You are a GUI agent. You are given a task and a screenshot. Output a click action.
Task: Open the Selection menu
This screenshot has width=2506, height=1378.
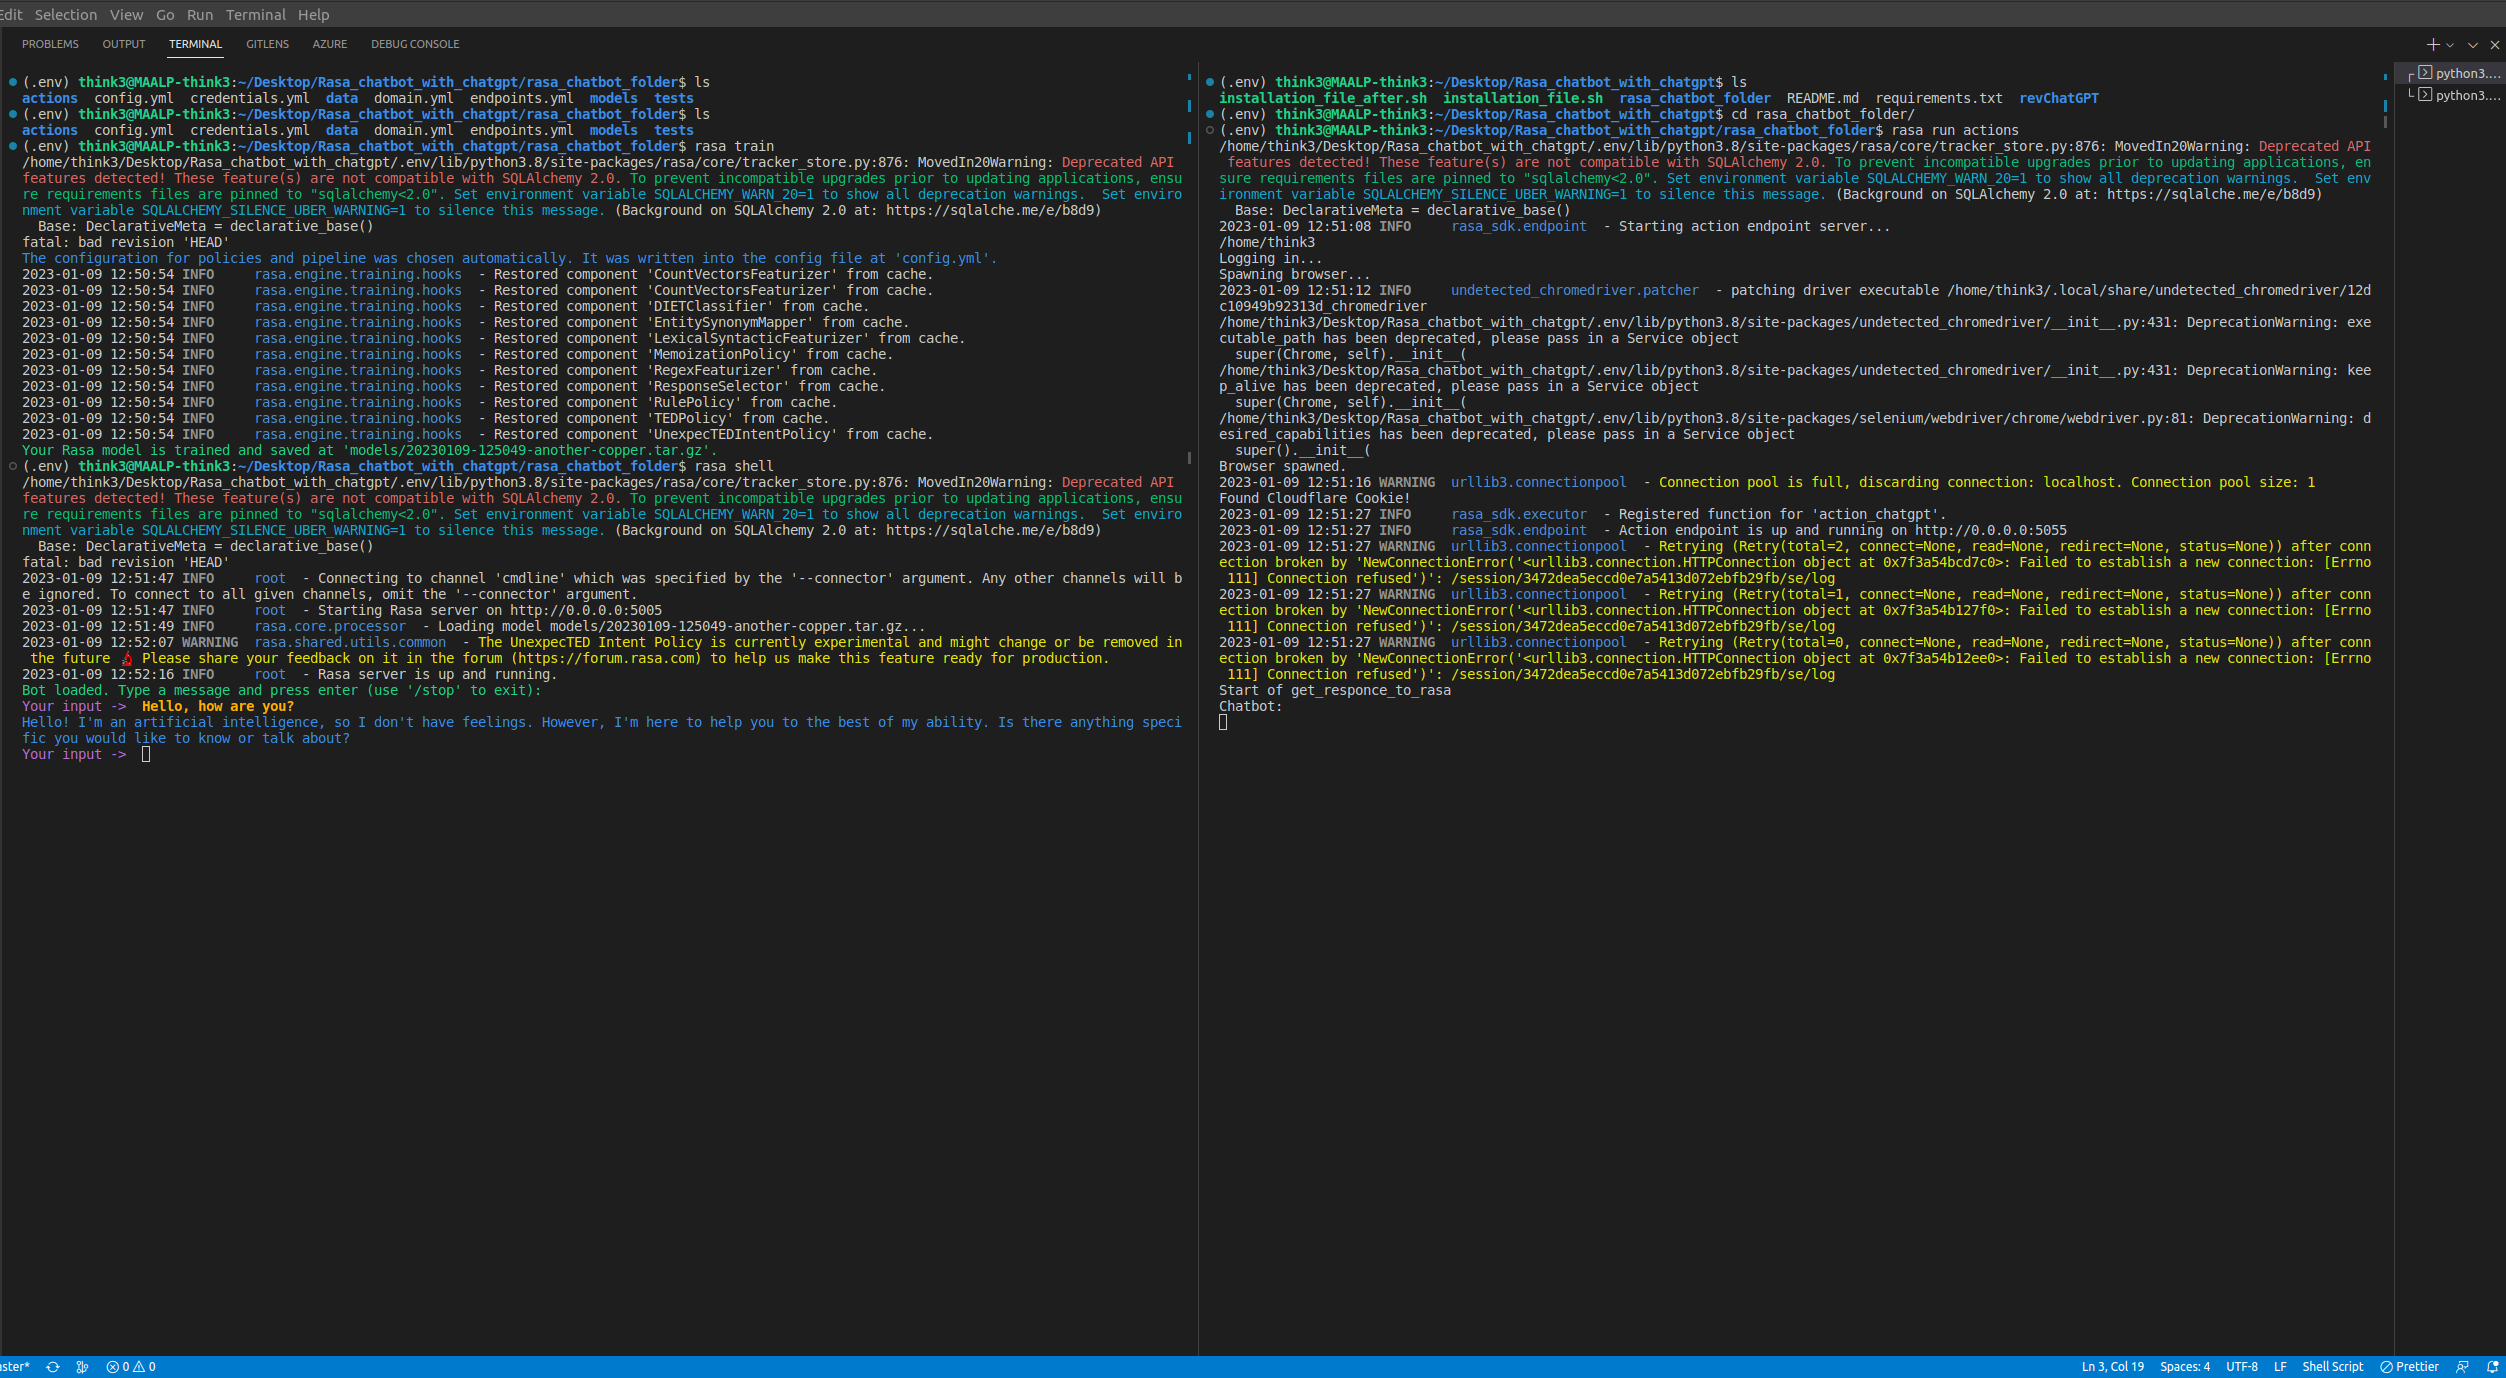coord(66,15)
